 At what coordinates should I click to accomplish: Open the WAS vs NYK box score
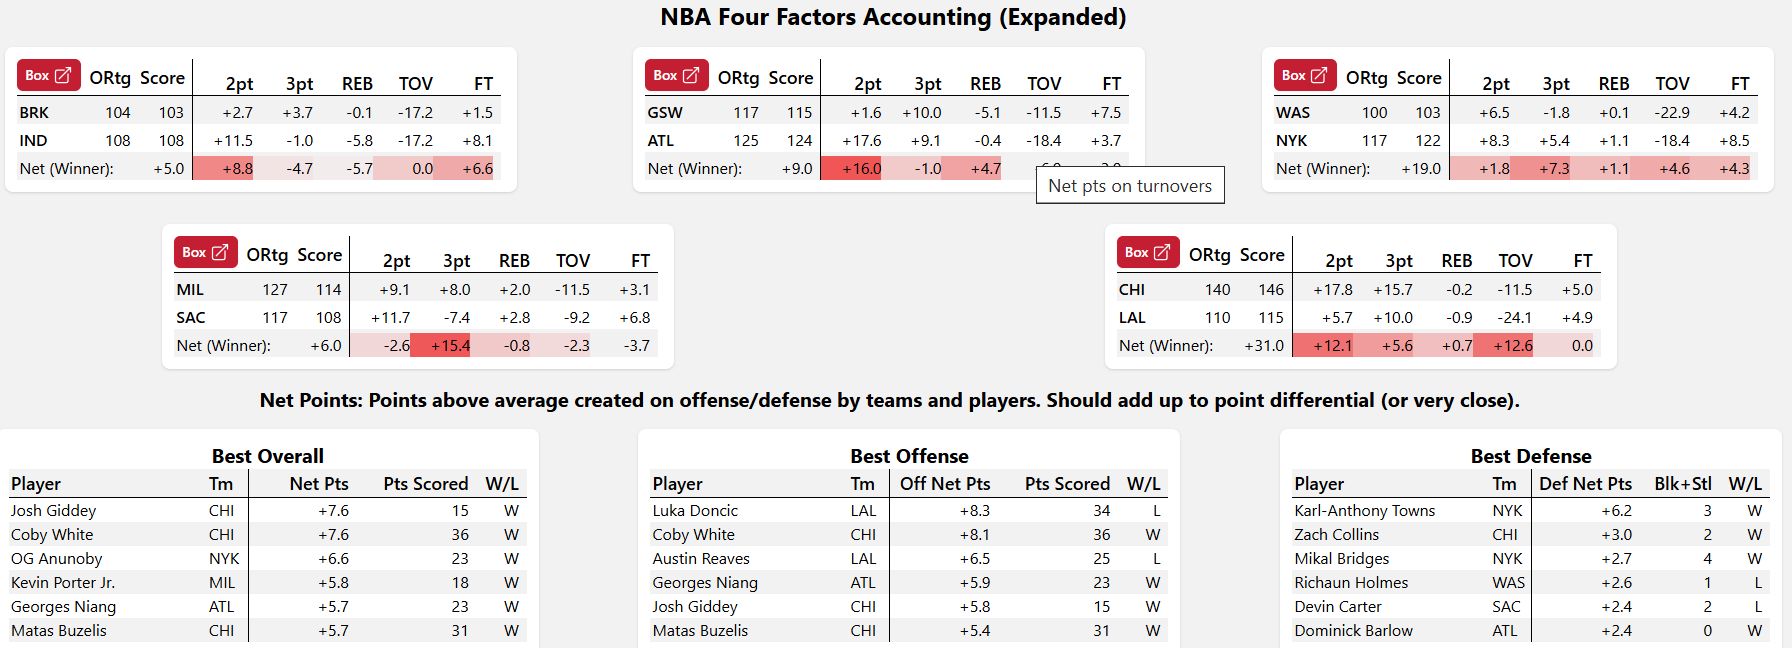[x=1305, y=76]
